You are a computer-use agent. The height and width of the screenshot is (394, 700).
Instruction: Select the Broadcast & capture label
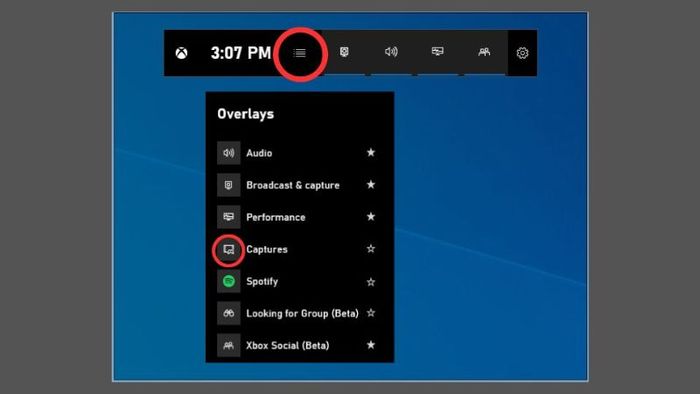click(x=293, y=185)
